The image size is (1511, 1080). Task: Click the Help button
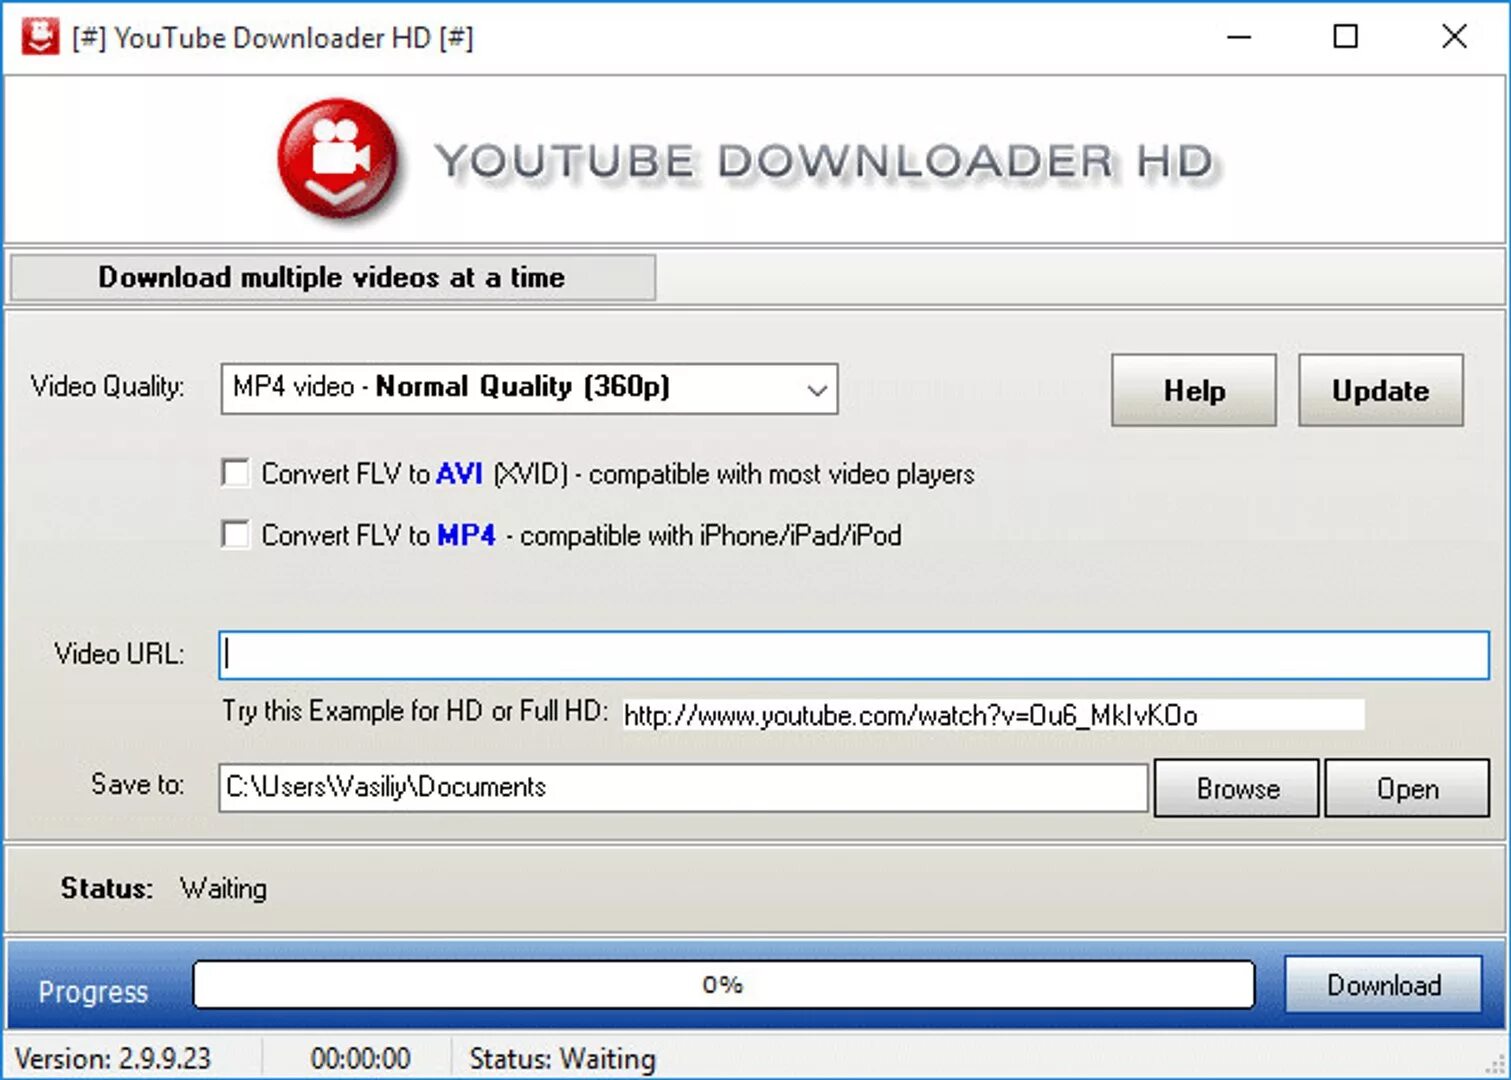[x=1194, y=390]
